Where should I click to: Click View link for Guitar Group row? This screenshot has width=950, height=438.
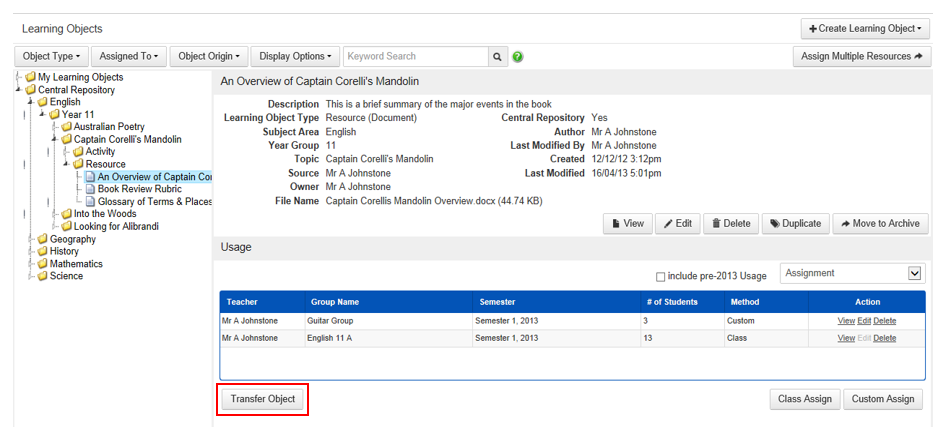[x=845, y=321]
